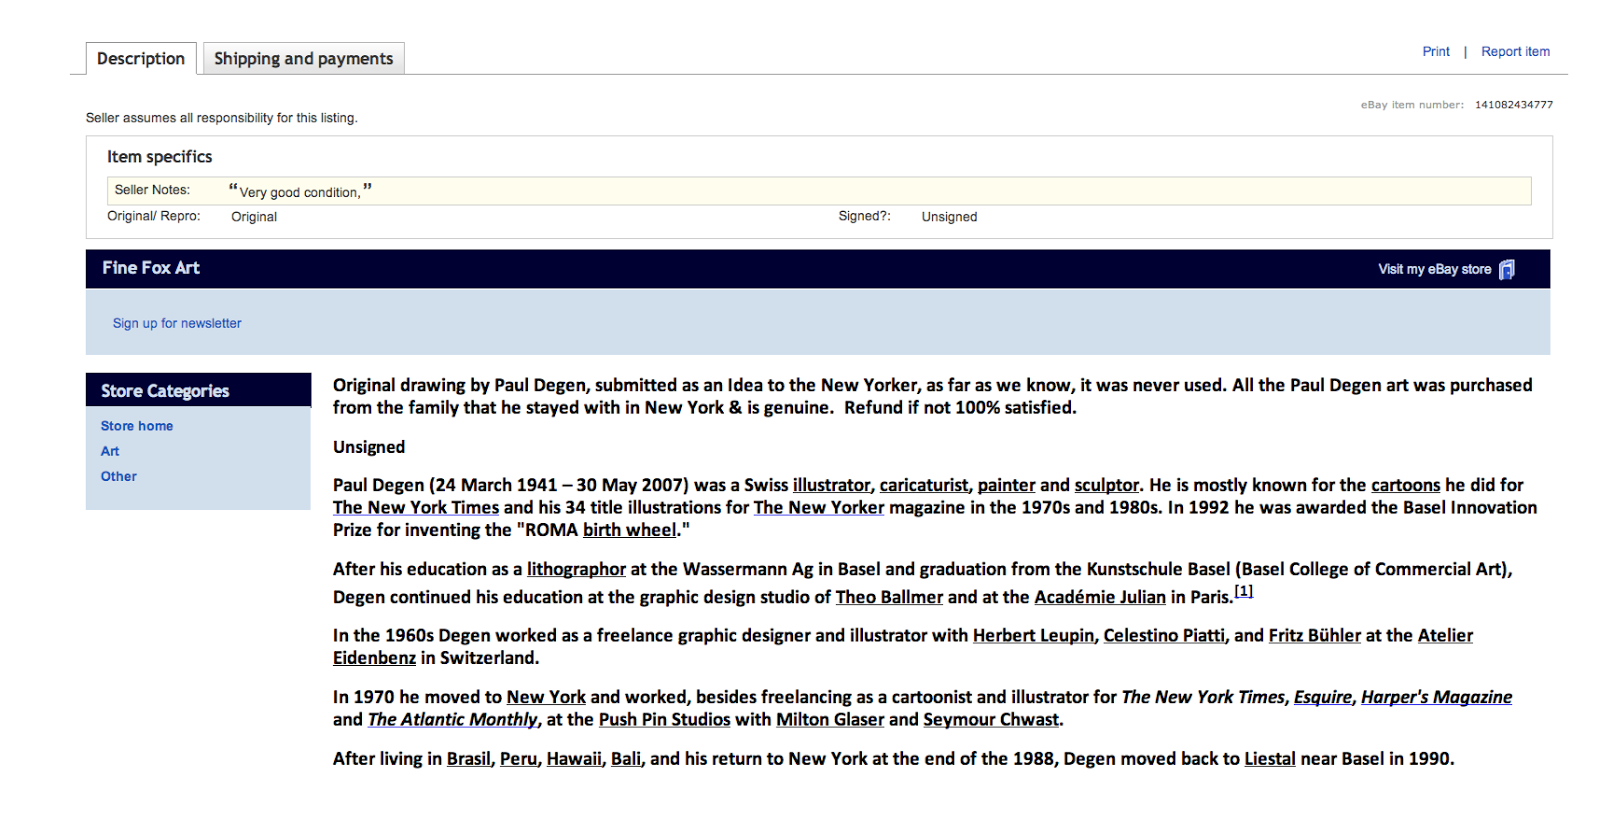
Task: Click the Peru link
Action: [518, 759]
